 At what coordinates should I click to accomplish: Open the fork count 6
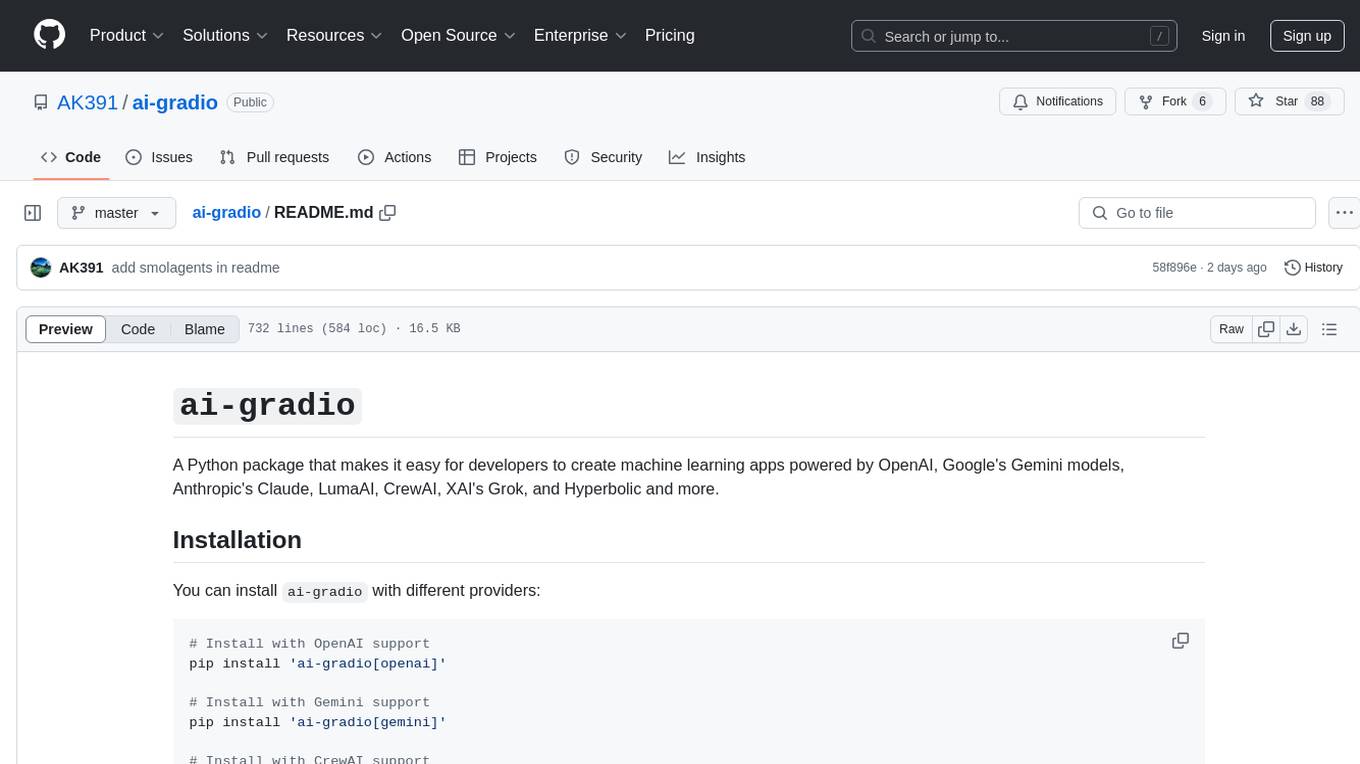tap(1202, 101)
